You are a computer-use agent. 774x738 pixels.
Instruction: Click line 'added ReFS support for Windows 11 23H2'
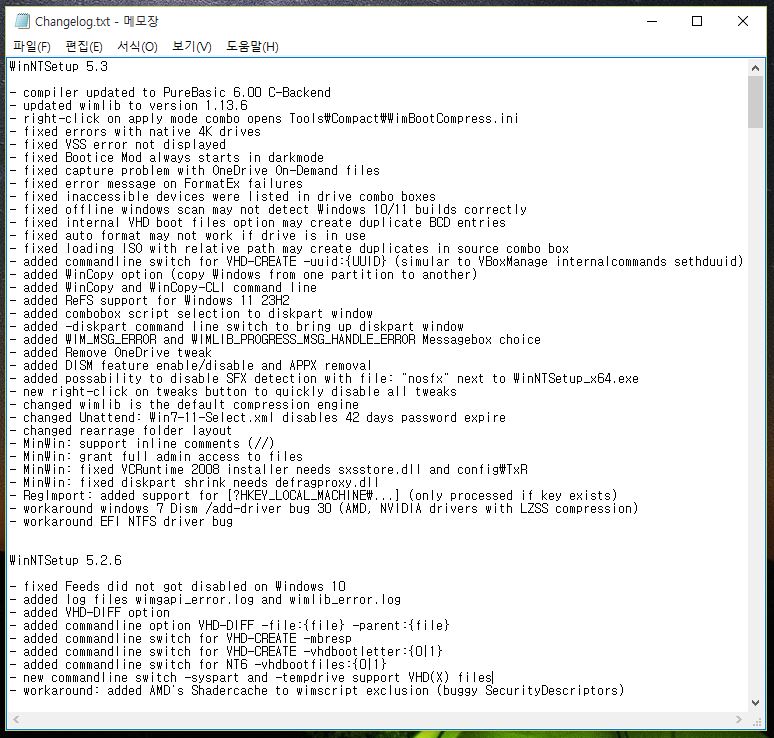[150, 300]
